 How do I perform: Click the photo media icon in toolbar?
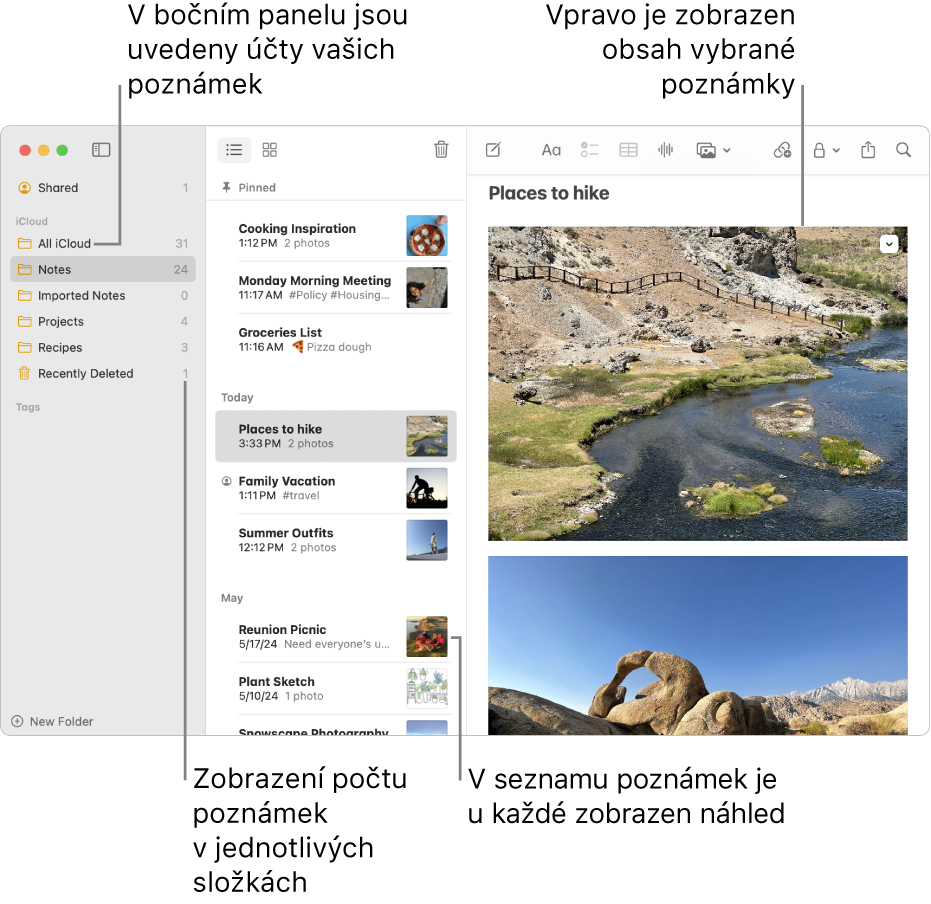click(706, 150)
